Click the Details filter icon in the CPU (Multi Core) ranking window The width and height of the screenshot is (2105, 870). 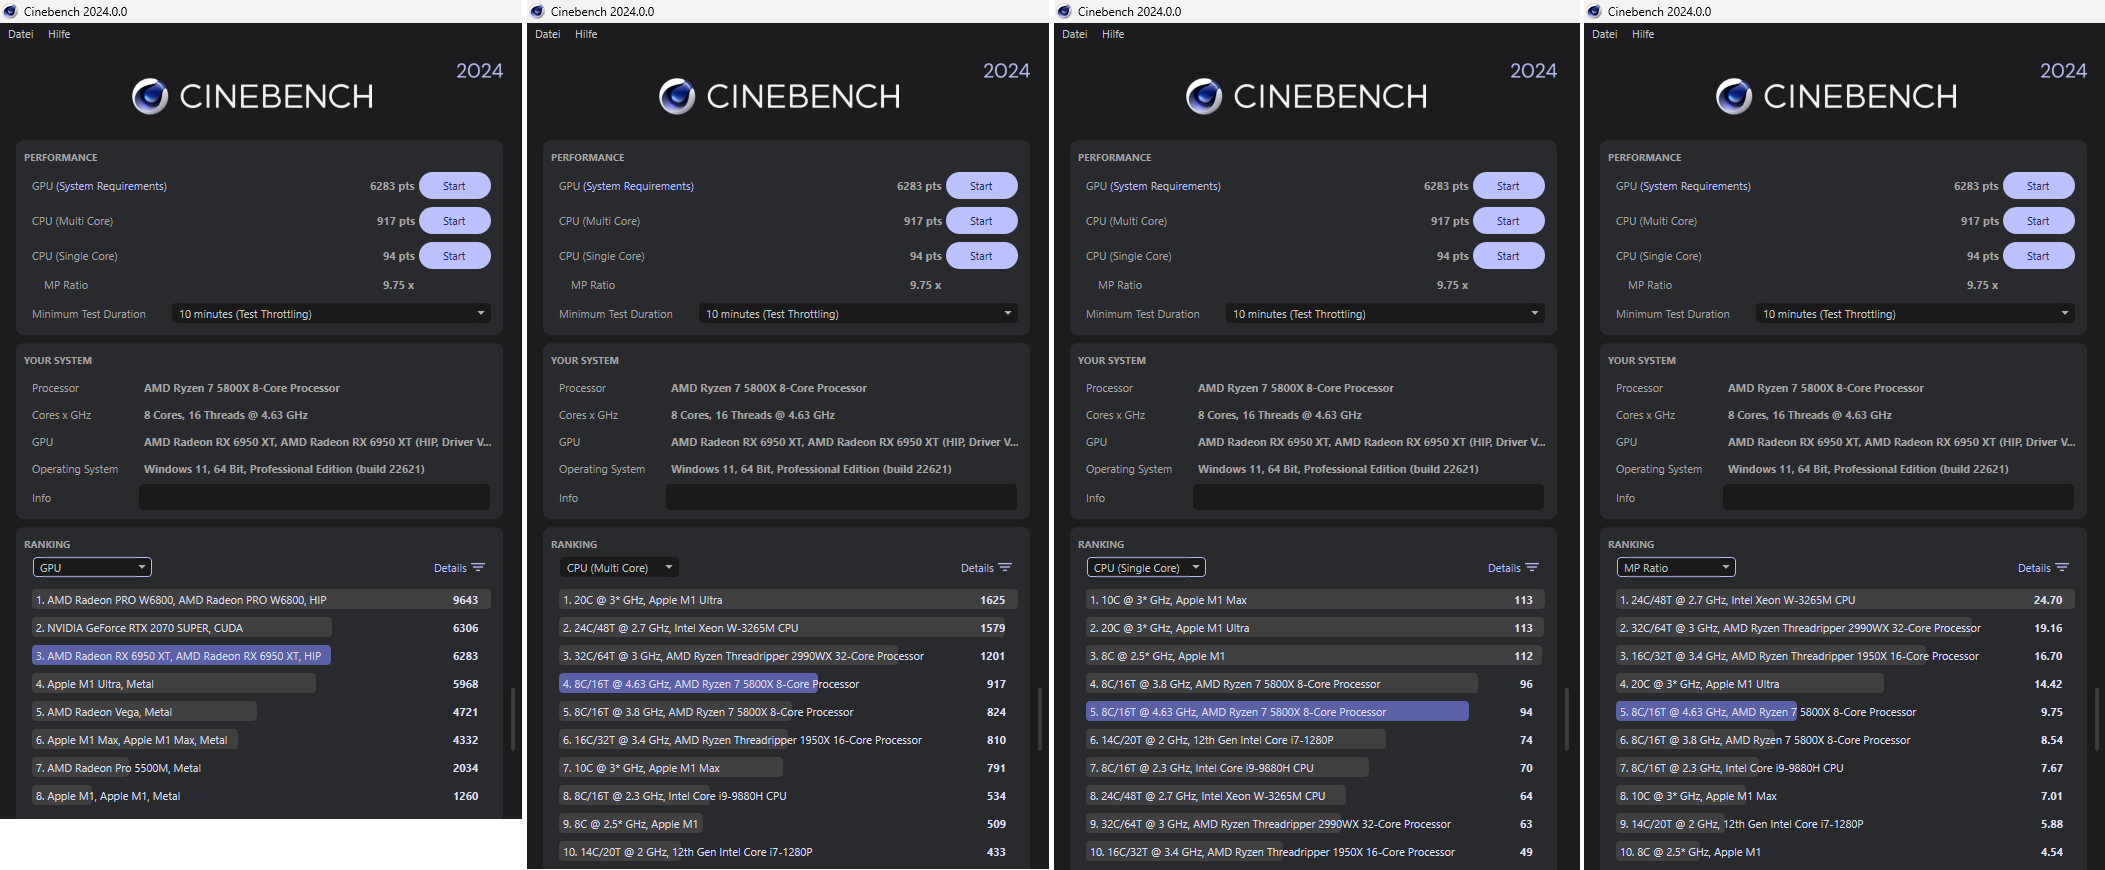coord(1005,567)
